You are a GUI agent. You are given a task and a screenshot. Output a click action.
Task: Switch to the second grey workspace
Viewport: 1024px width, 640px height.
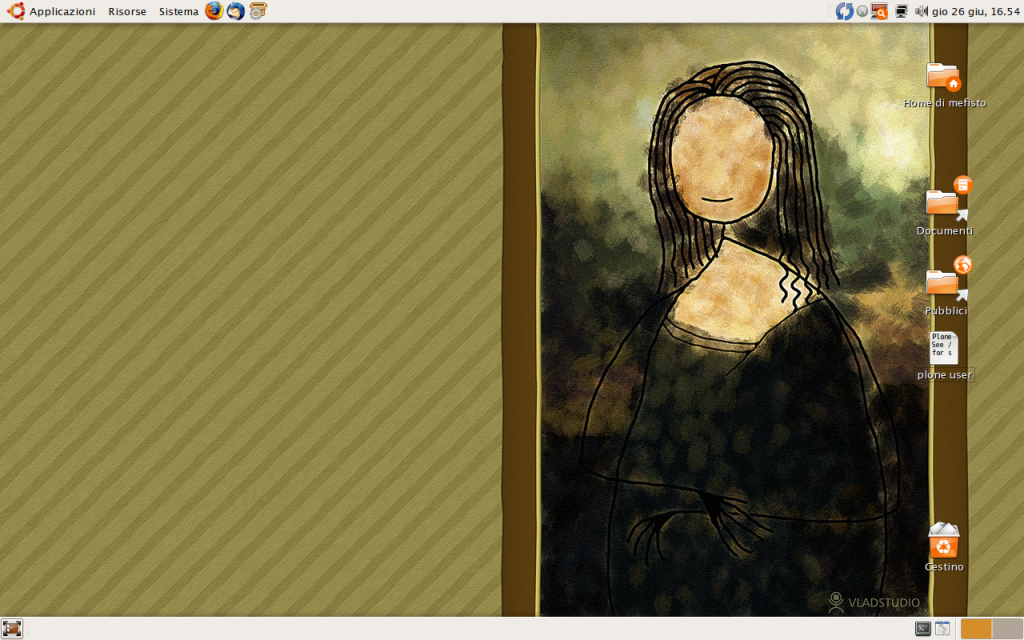(1008, 629)
